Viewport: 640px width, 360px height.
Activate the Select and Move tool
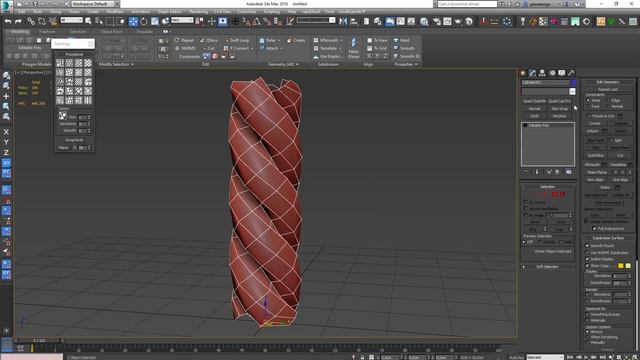pyautogui.click(x=133, y=21)
